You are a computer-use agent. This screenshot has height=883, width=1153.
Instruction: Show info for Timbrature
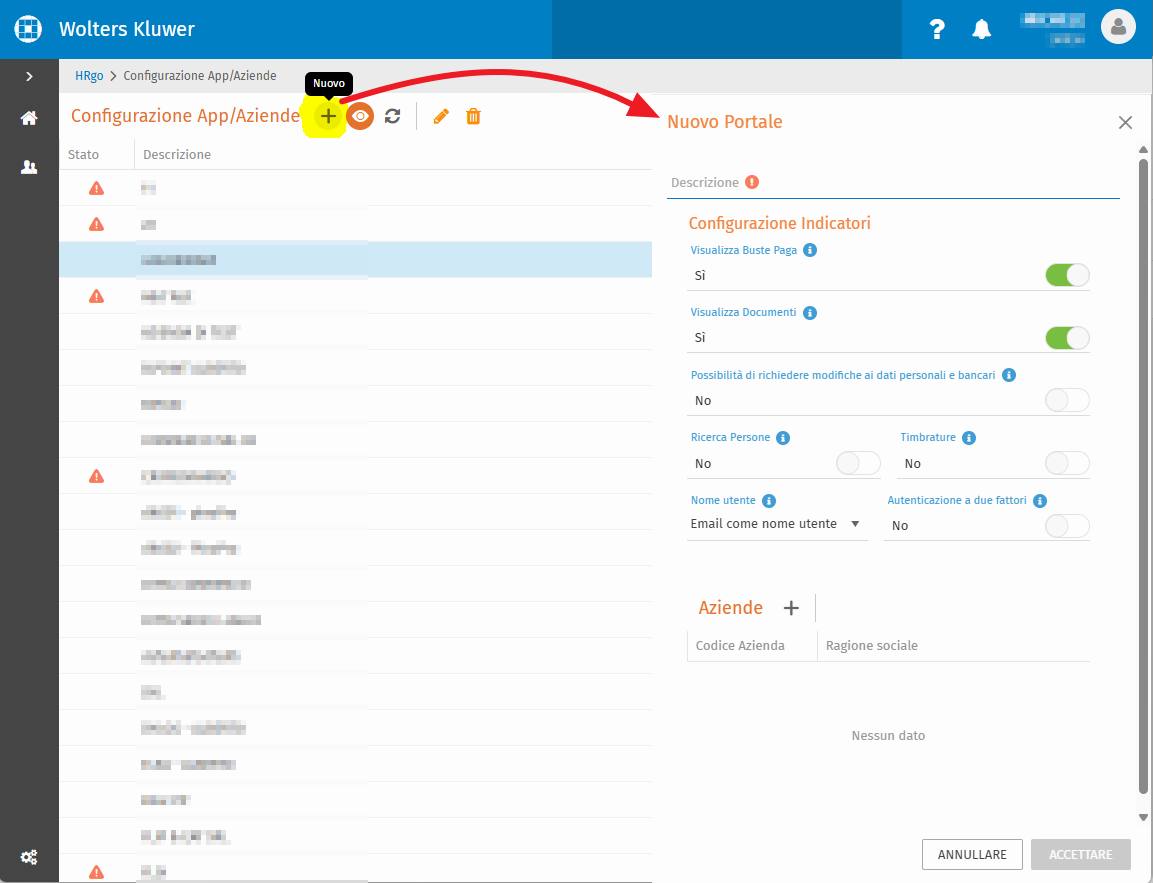(x=969, y=437)
